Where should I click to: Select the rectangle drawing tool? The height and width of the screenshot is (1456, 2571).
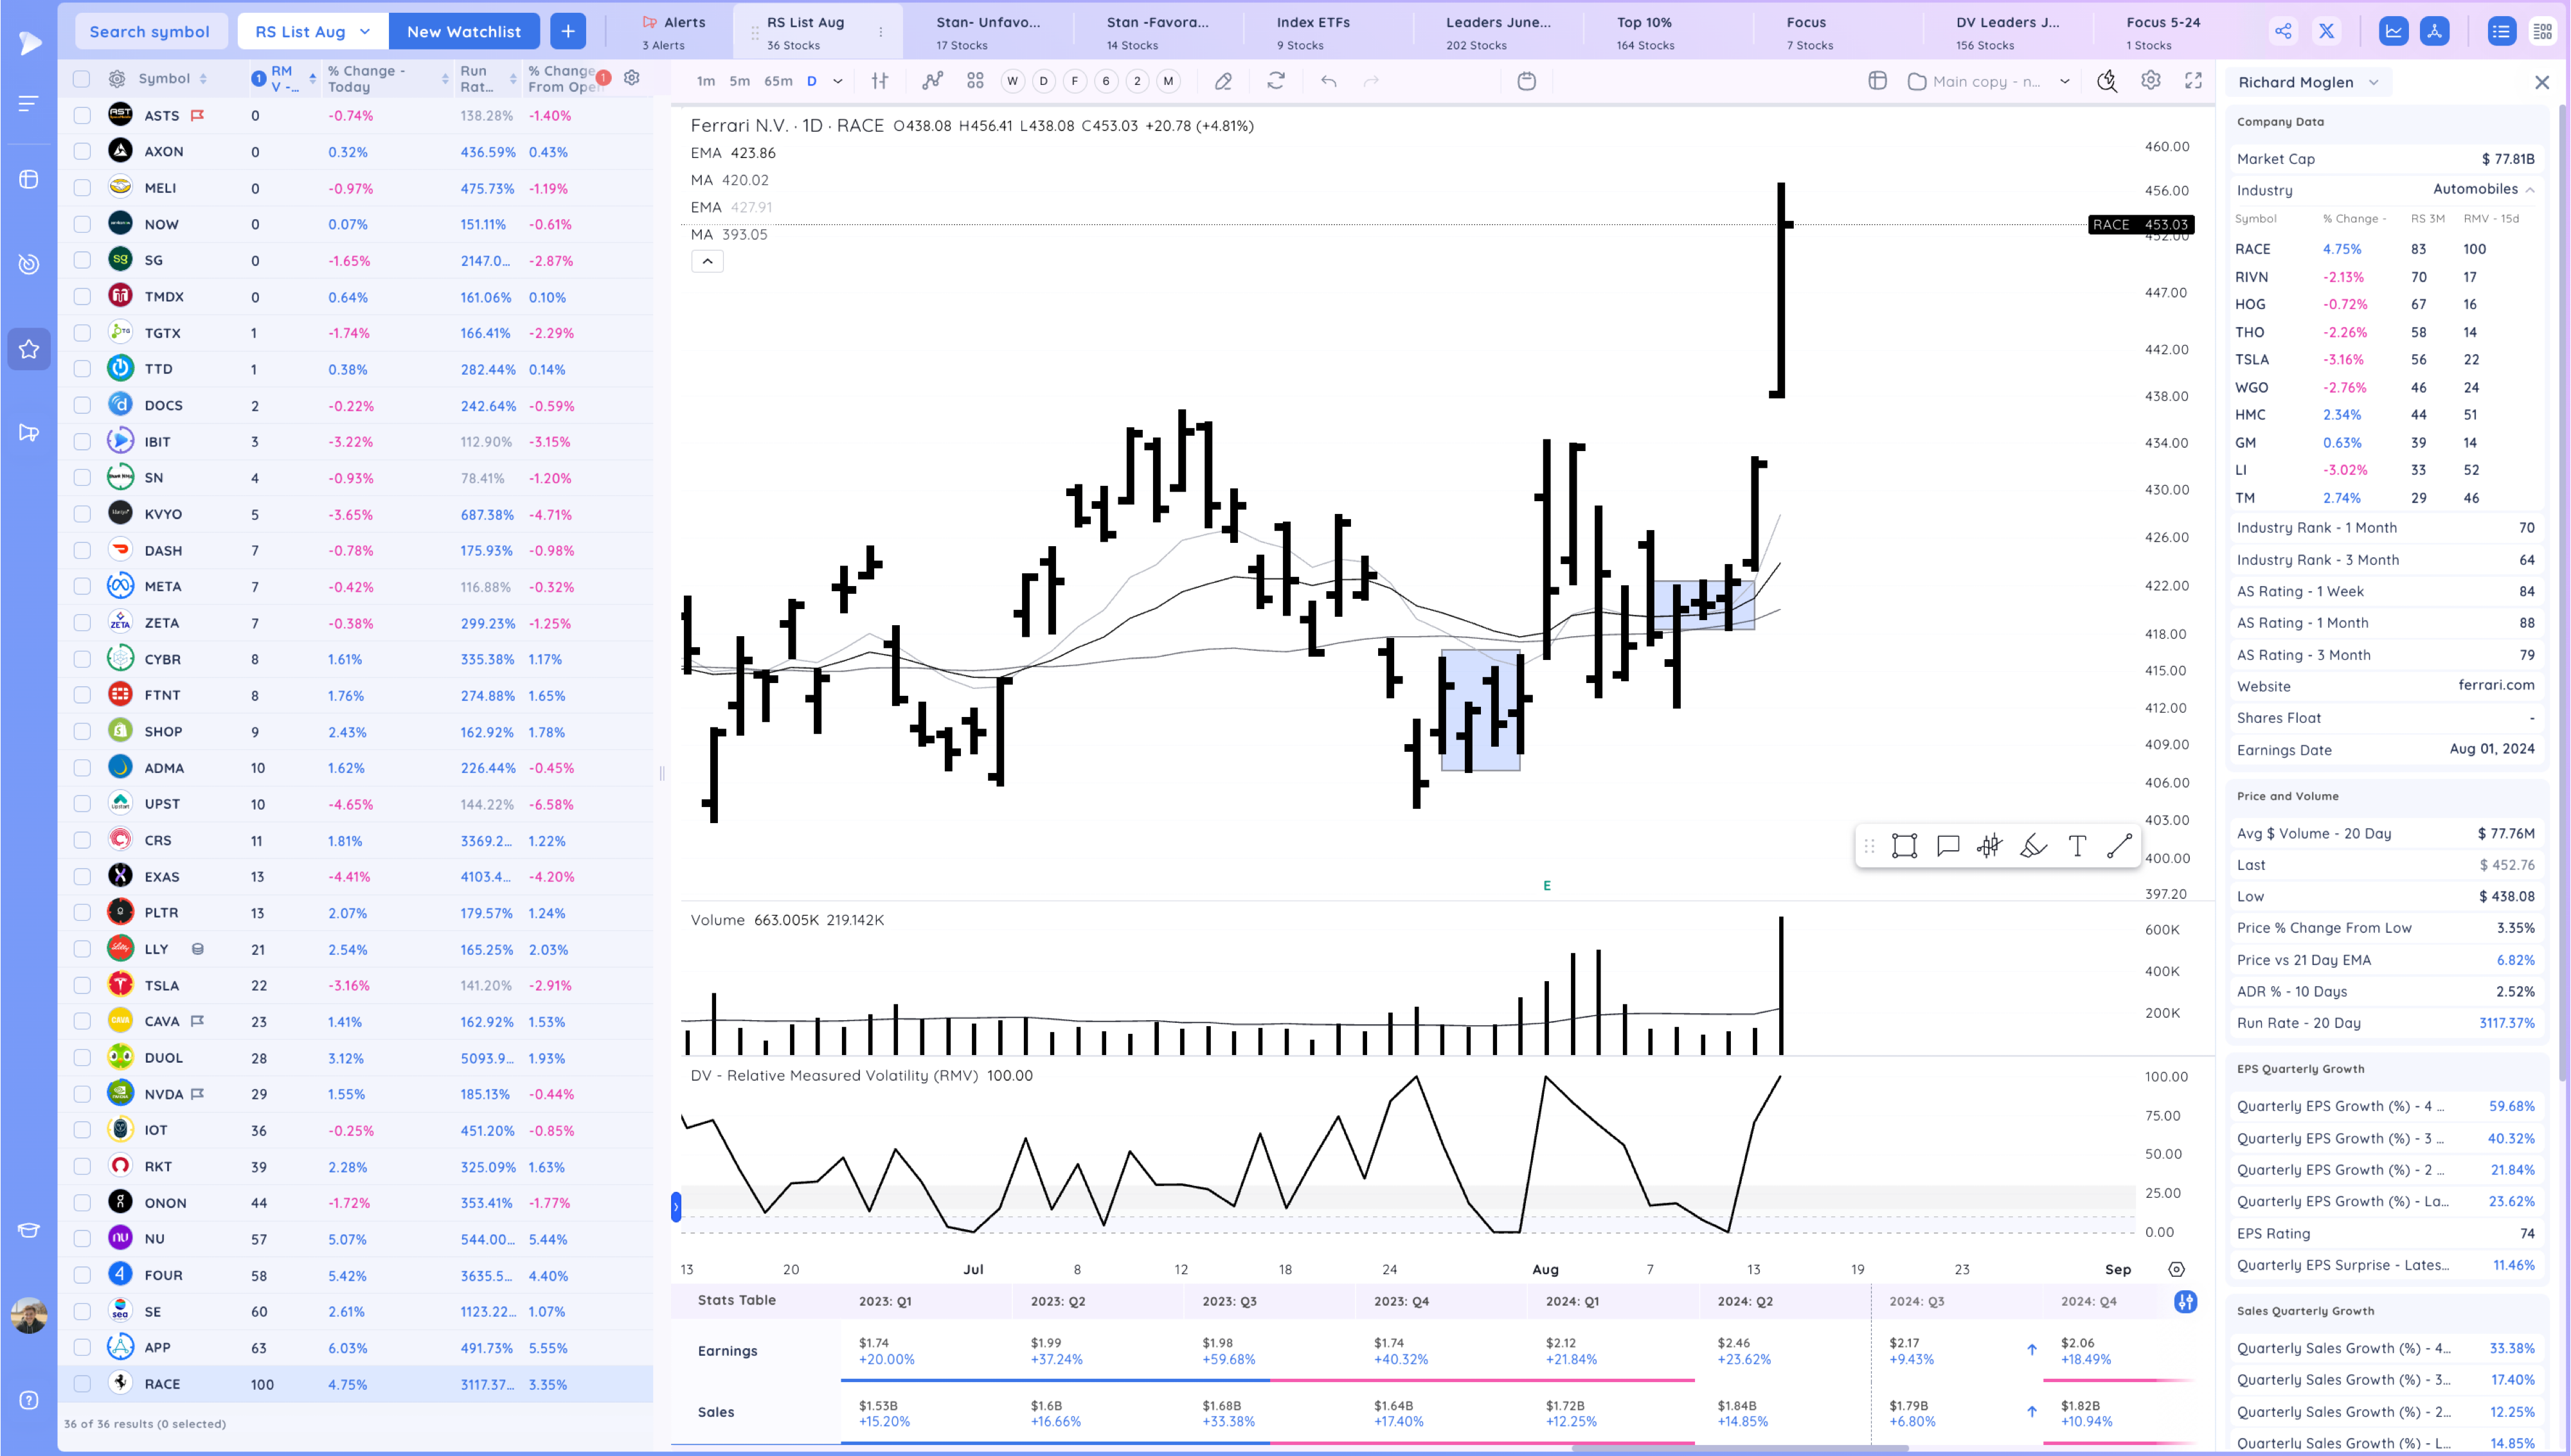pos(1904,846)
